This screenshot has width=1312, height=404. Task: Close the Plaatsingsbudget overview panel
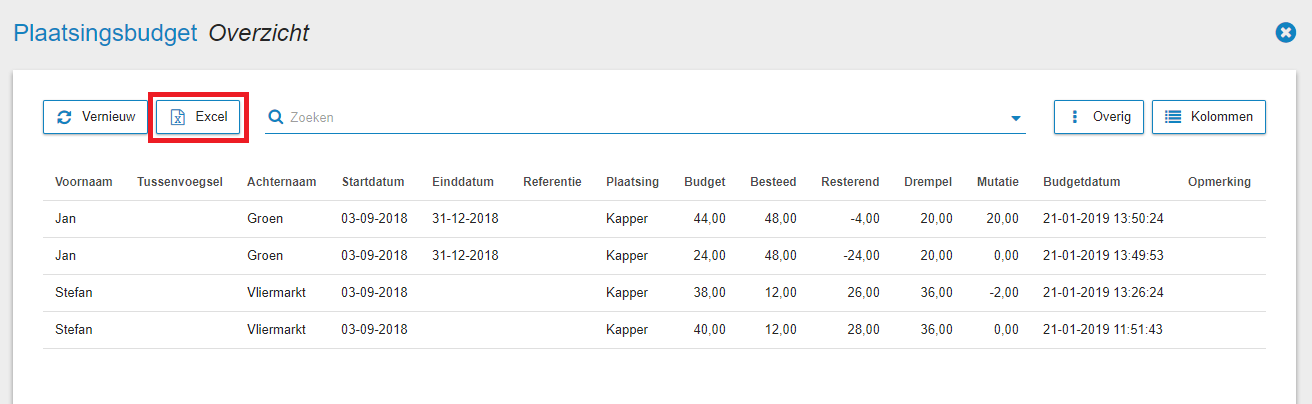[x=1286, y=33]
